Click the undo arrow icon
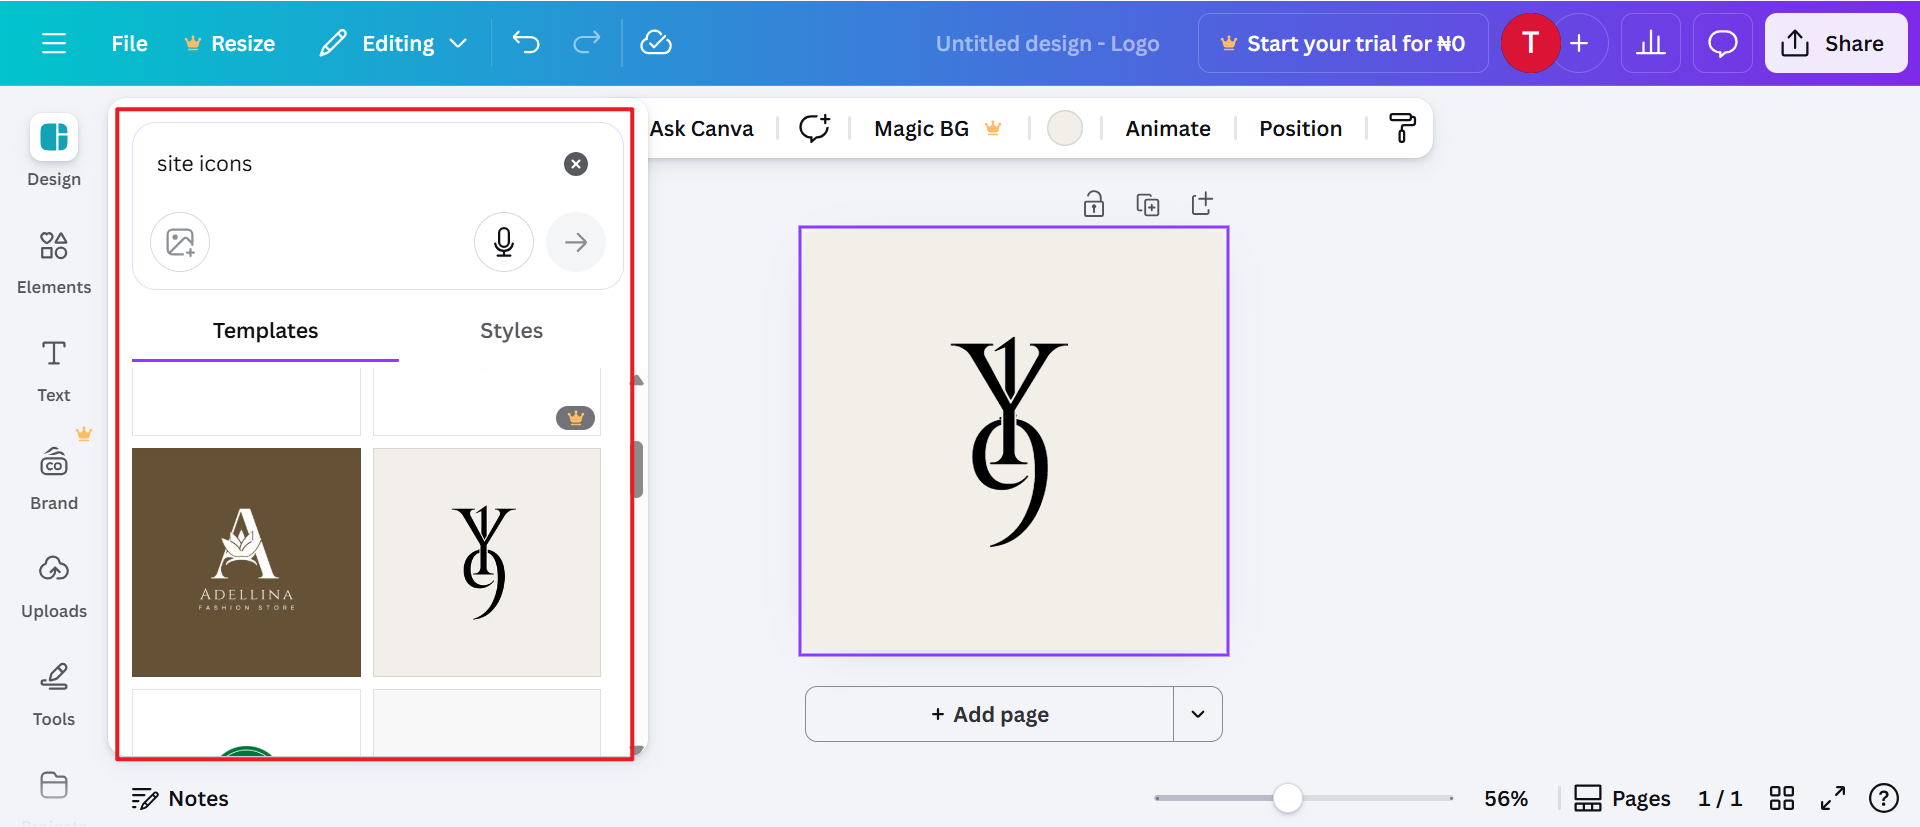This screenshot has width=1920, height=827. click(526, 43)
